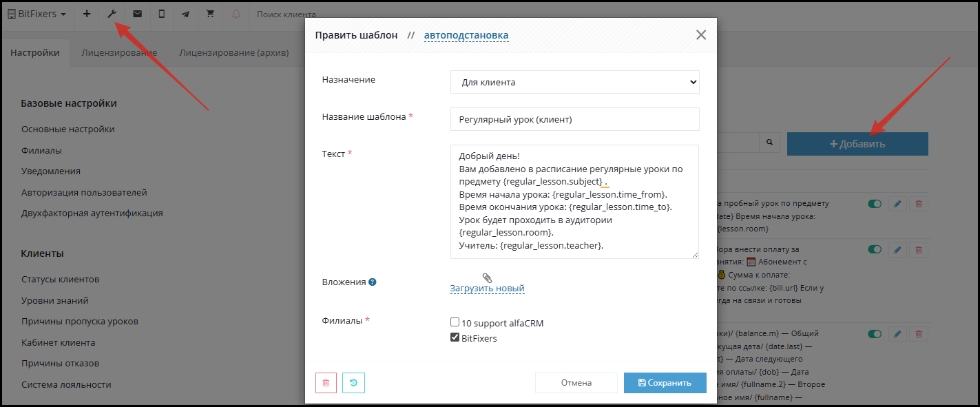This screenshot has width=980, height=407.
Task: Uncheck the BitFixers branch checkbox
Action: point(454,338)
